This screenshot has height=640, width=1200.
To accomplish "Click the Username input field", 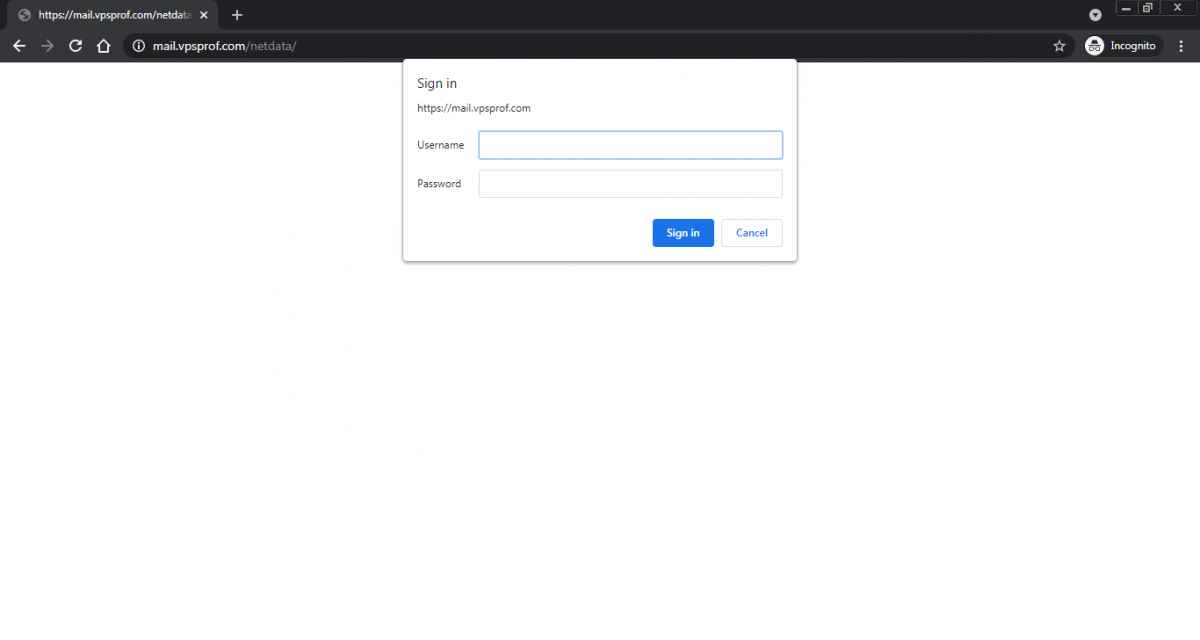I will coord(630,145).
